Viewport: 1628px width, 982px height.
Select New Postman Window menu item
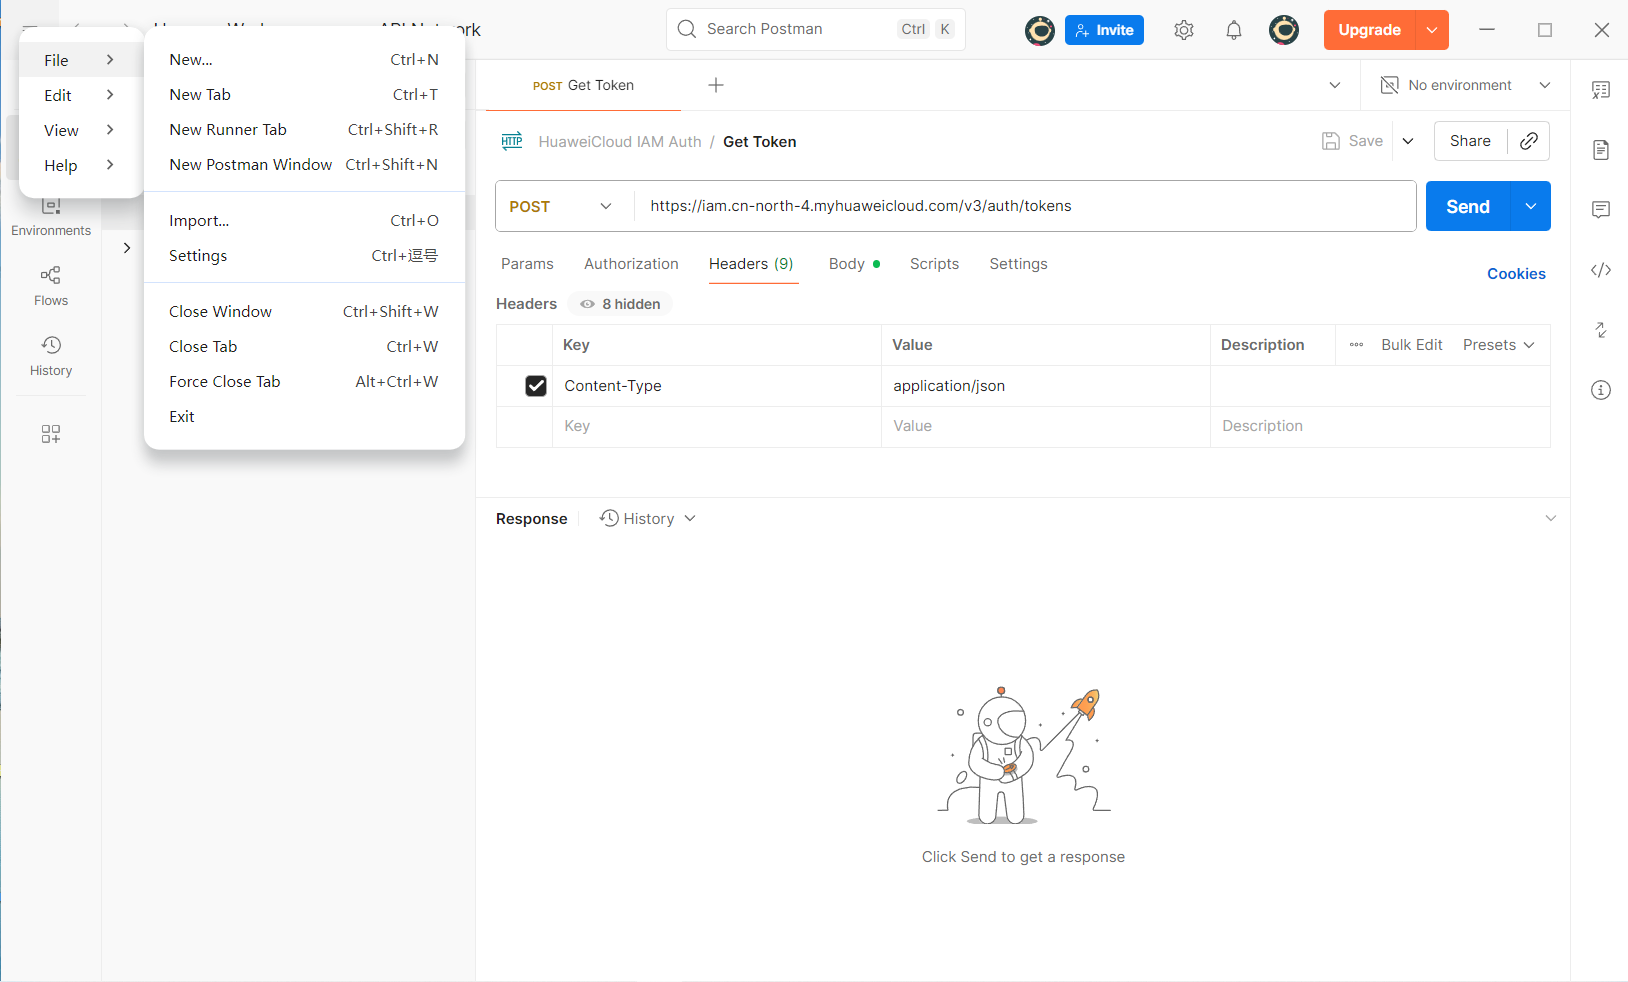click(304, 165)
